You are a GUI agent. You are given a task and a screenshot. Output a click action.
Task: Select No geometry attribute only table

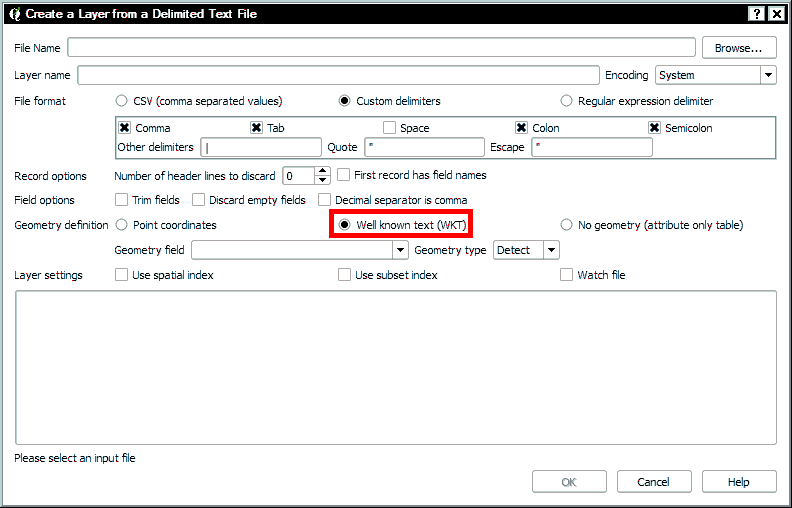[x=567, y=225]
